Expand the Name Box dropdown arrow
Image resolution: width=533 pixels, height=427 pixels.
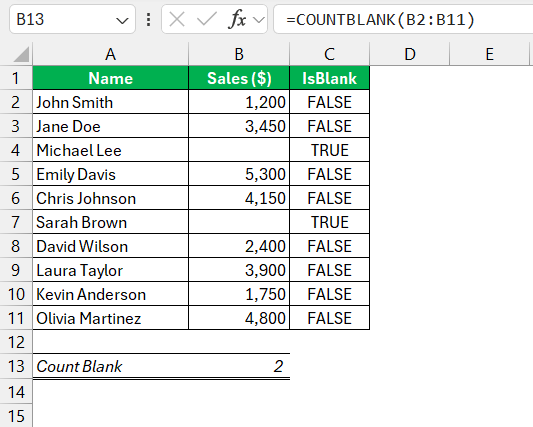point(122,21)
